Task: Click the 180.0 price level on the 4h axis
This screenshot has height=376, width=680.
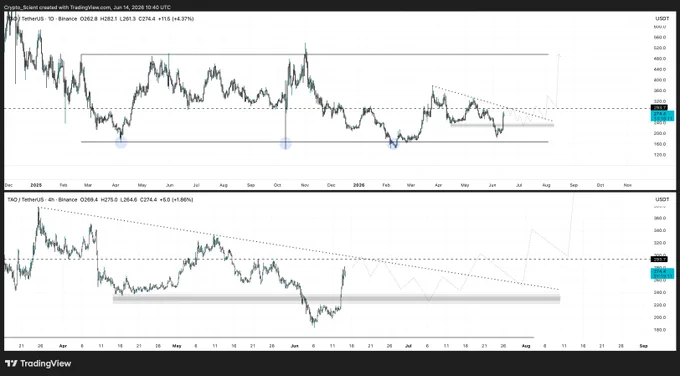Action: click(x=659, y=330)
